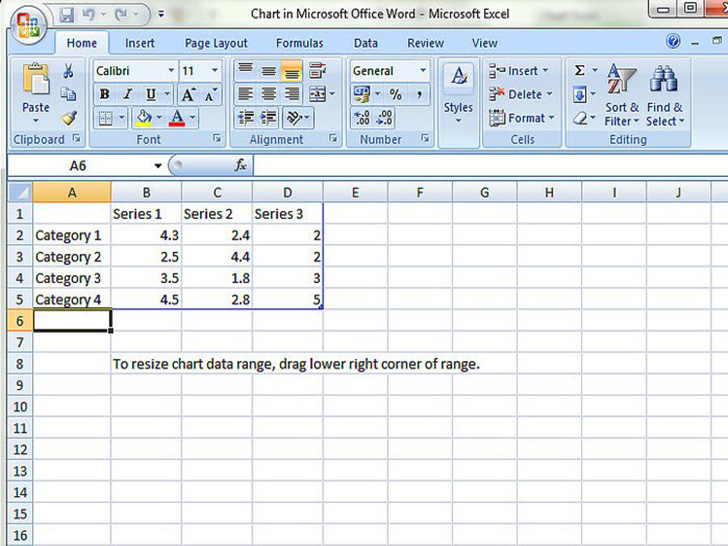Open Sort & Filter menu
The height and width of the screenshot is (546, 728).
(x=622, y=96)
